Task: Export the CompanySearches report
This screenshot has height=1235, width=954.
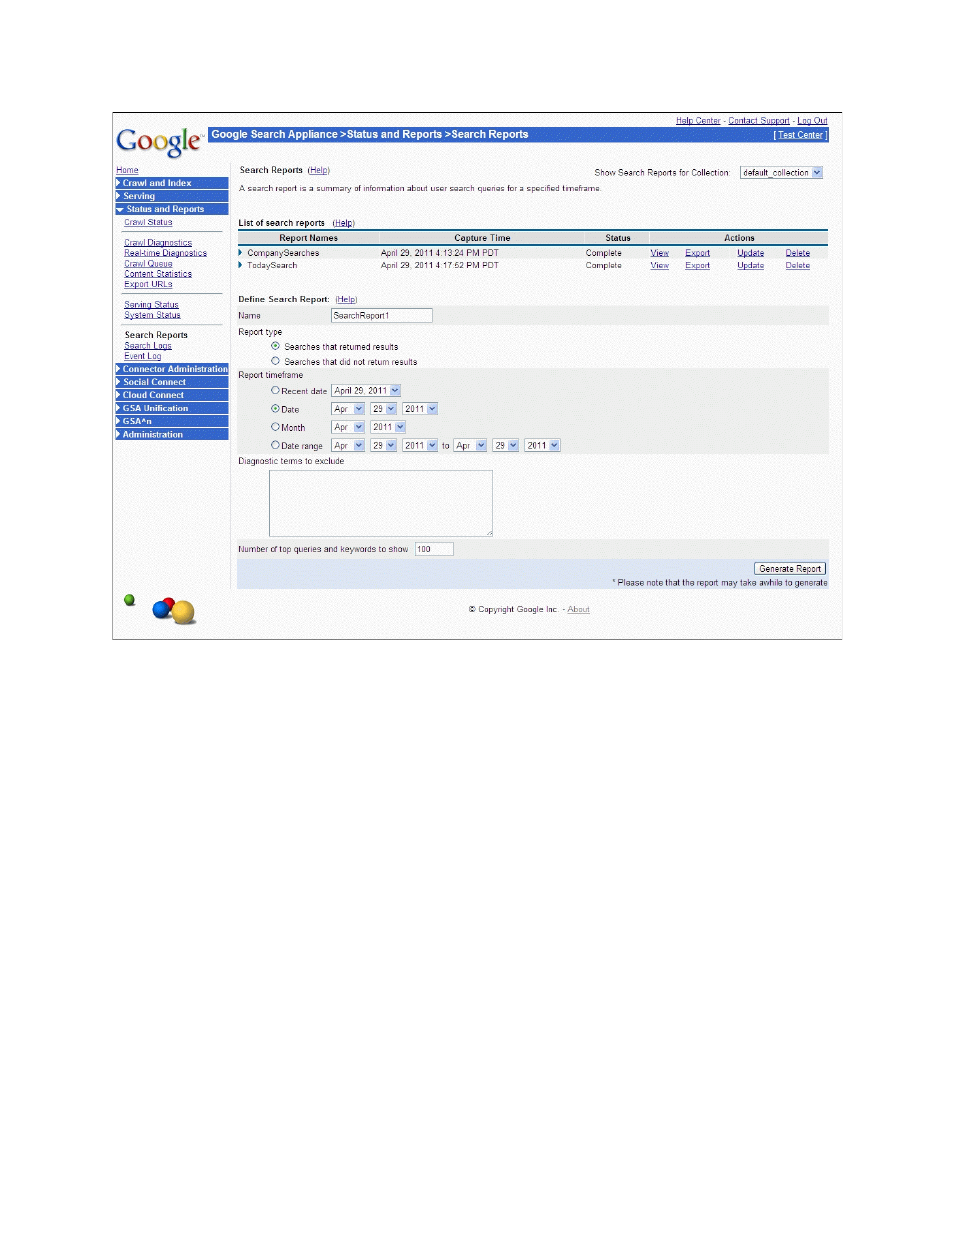Action: tap(697, 253)
